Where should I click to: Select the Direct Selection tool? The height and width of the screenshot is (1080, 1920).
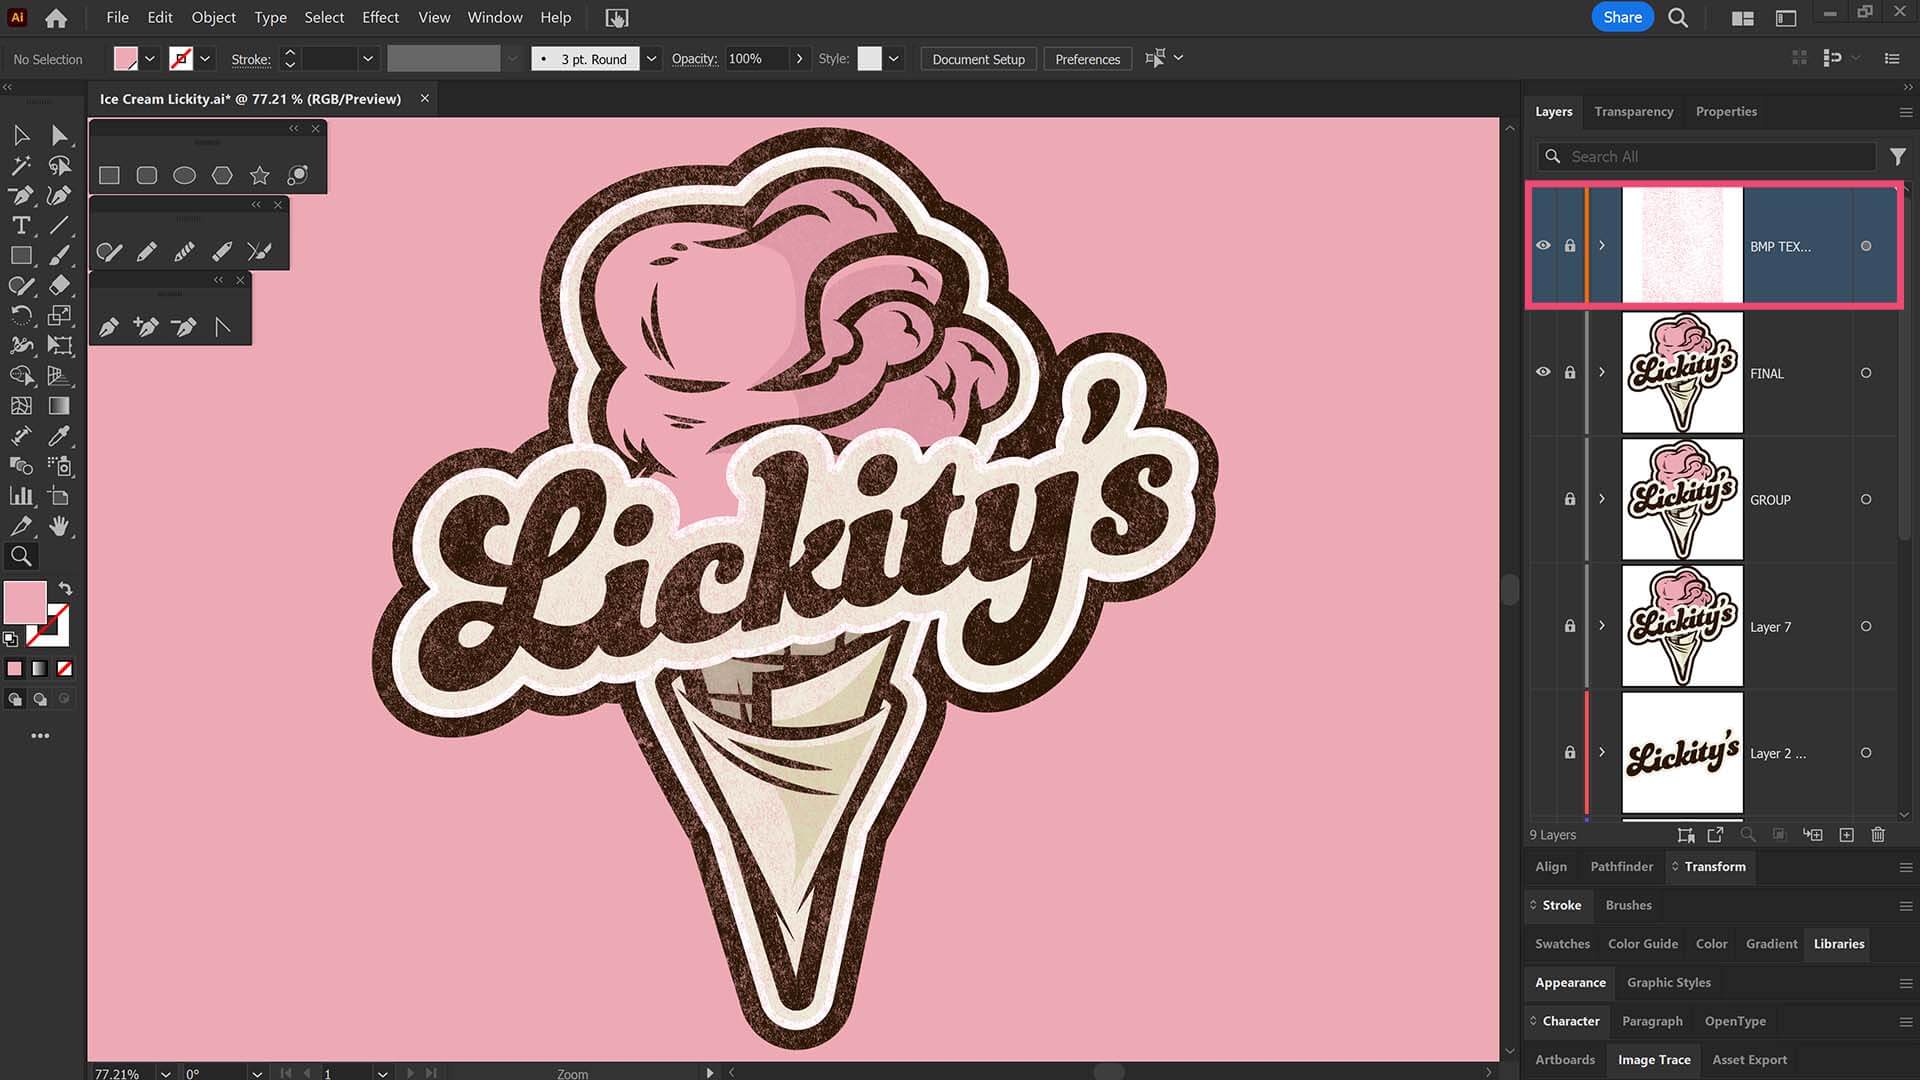59,135
